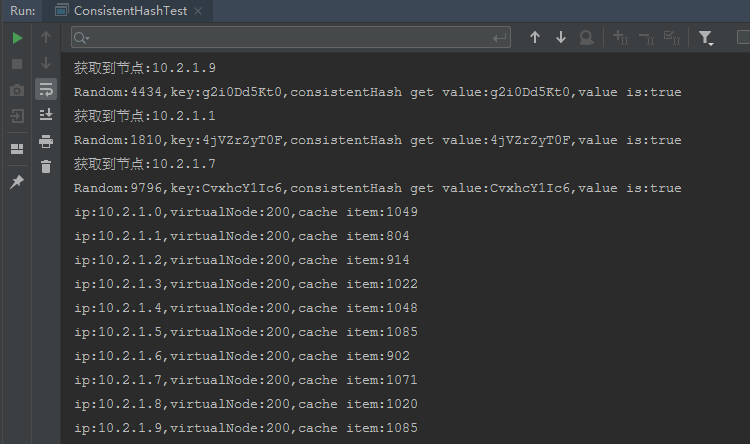Click the green Rerun button
750x444 pixels.
click(17, 38)
